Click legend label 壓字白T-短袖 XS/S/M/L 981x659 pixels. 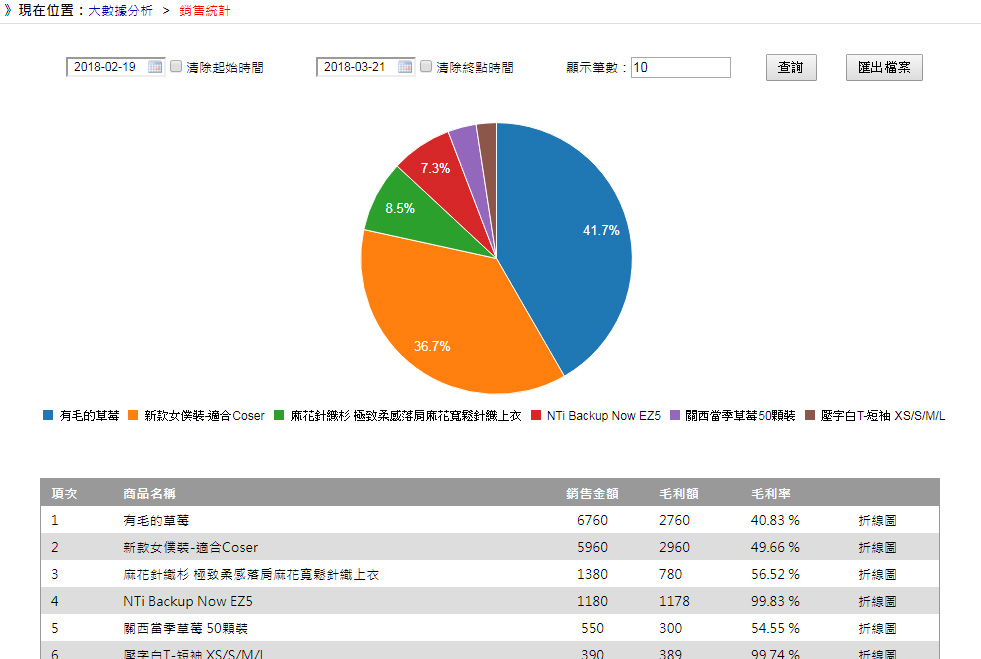[x=882, y=415]
